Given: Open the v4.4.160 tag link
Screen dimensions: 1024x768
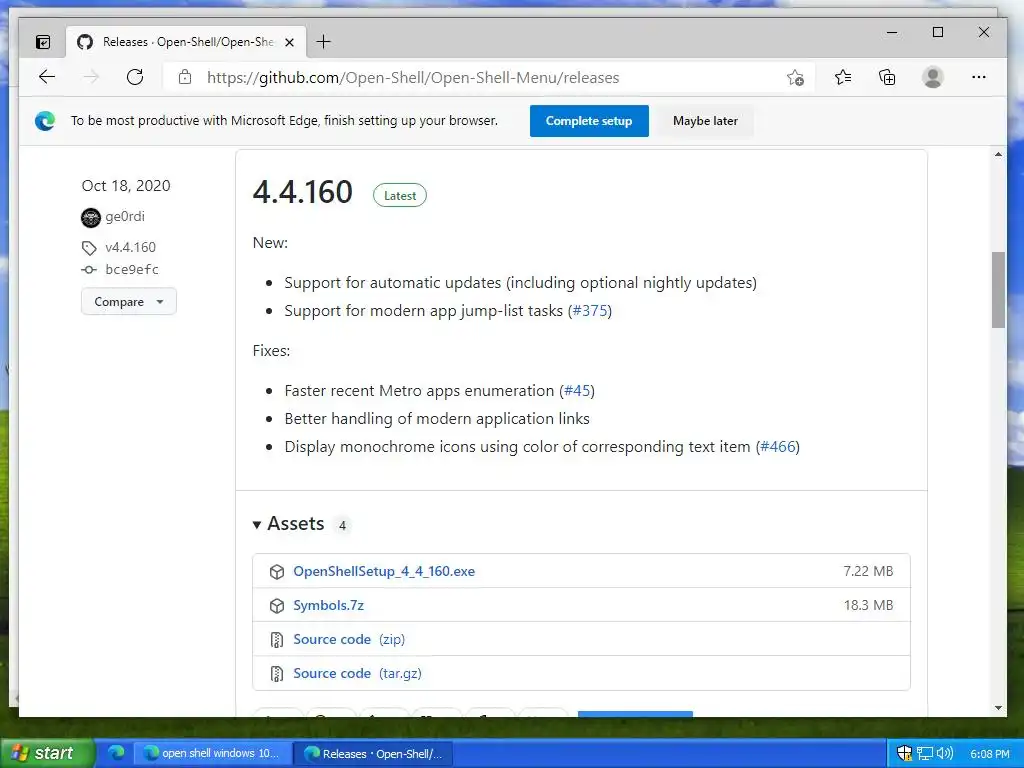Looking at the screenshot, I should [131, 248].
